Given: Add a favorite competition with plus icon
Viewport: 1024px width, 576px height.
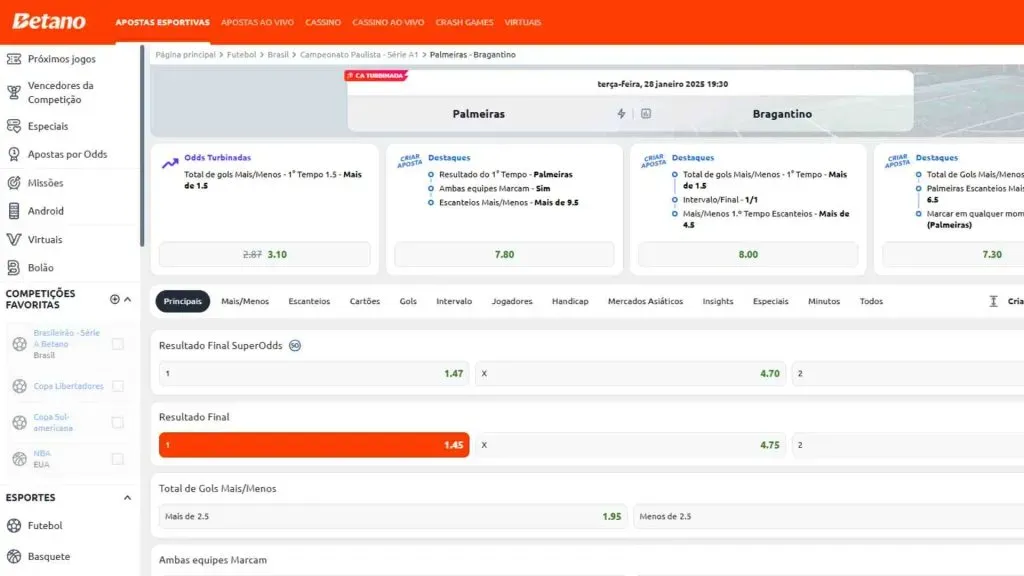Looking at the screenshot, I should coord(114,299).
